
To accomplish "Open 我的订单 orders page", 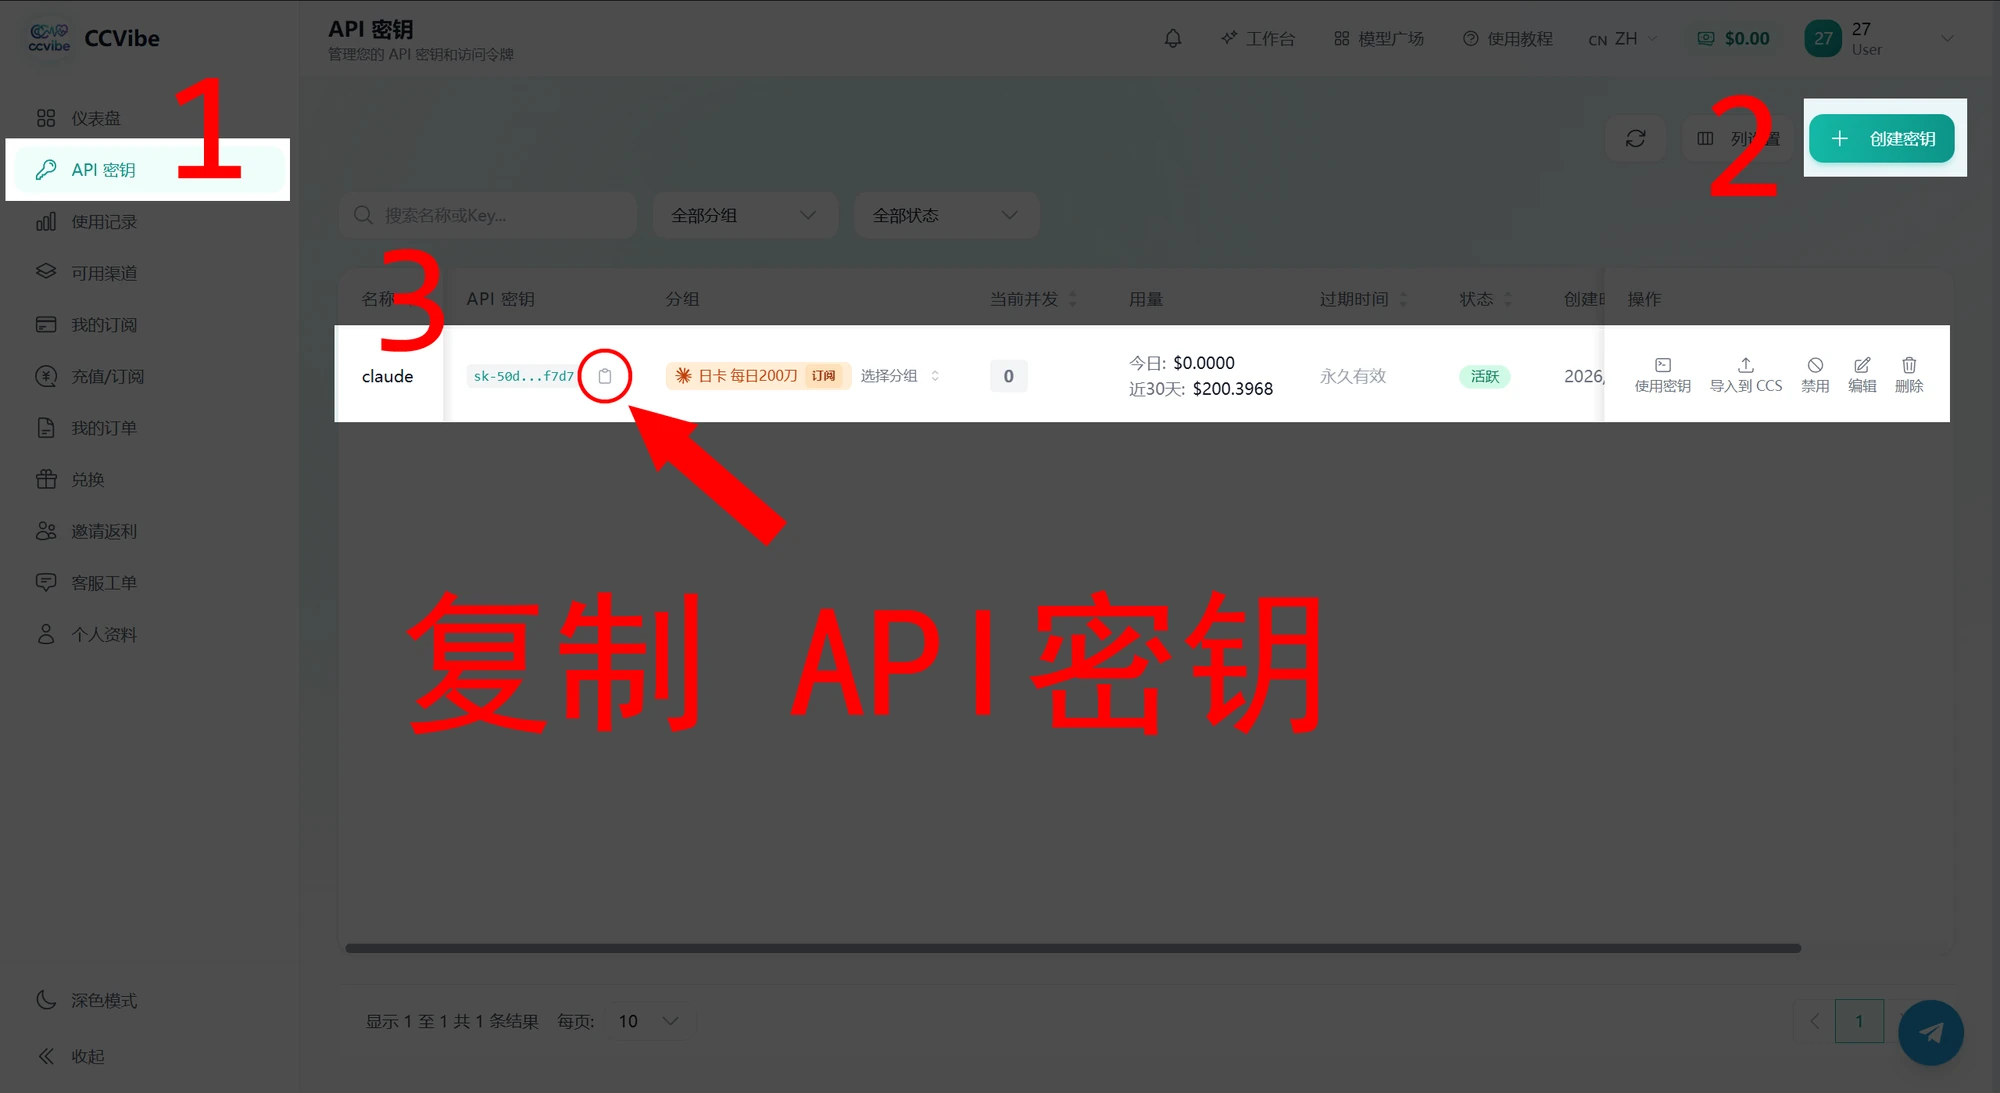I will [147, 428].
